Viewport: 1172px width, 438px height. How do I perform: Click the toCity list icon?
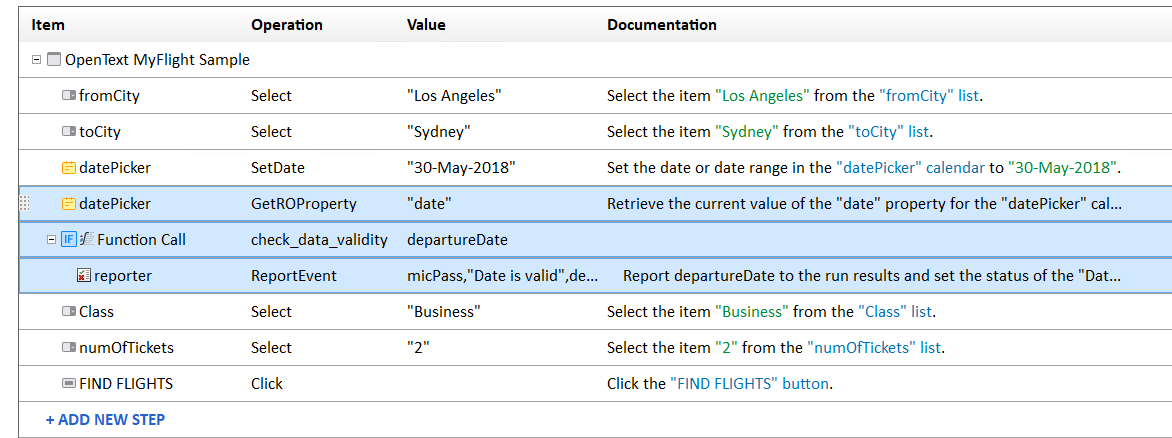68,132
